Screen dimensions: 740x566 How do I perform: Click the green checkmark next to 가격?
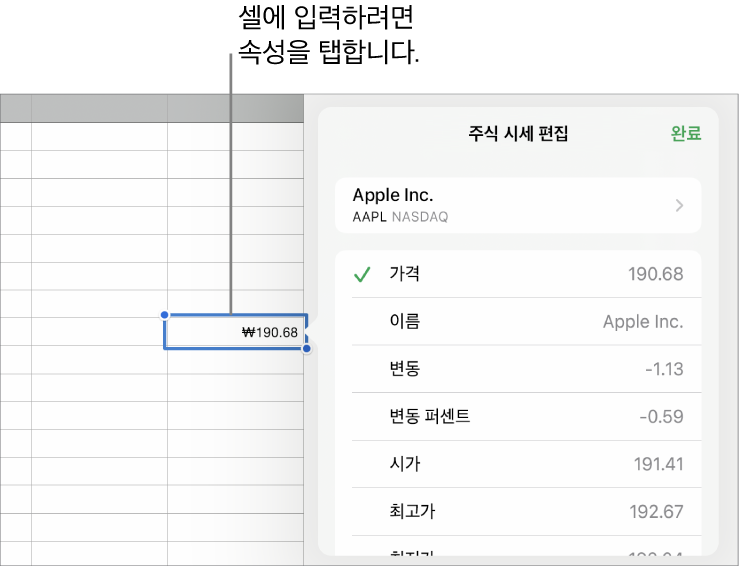[362, 274]
